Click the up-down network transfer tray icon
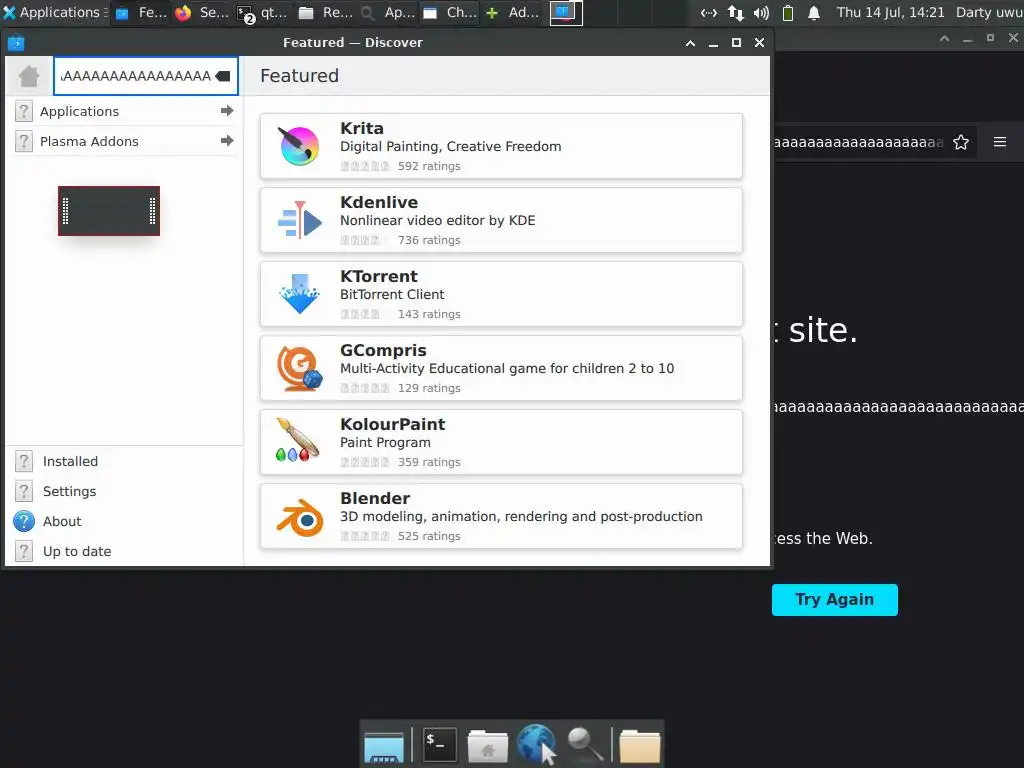 (735, 12)
